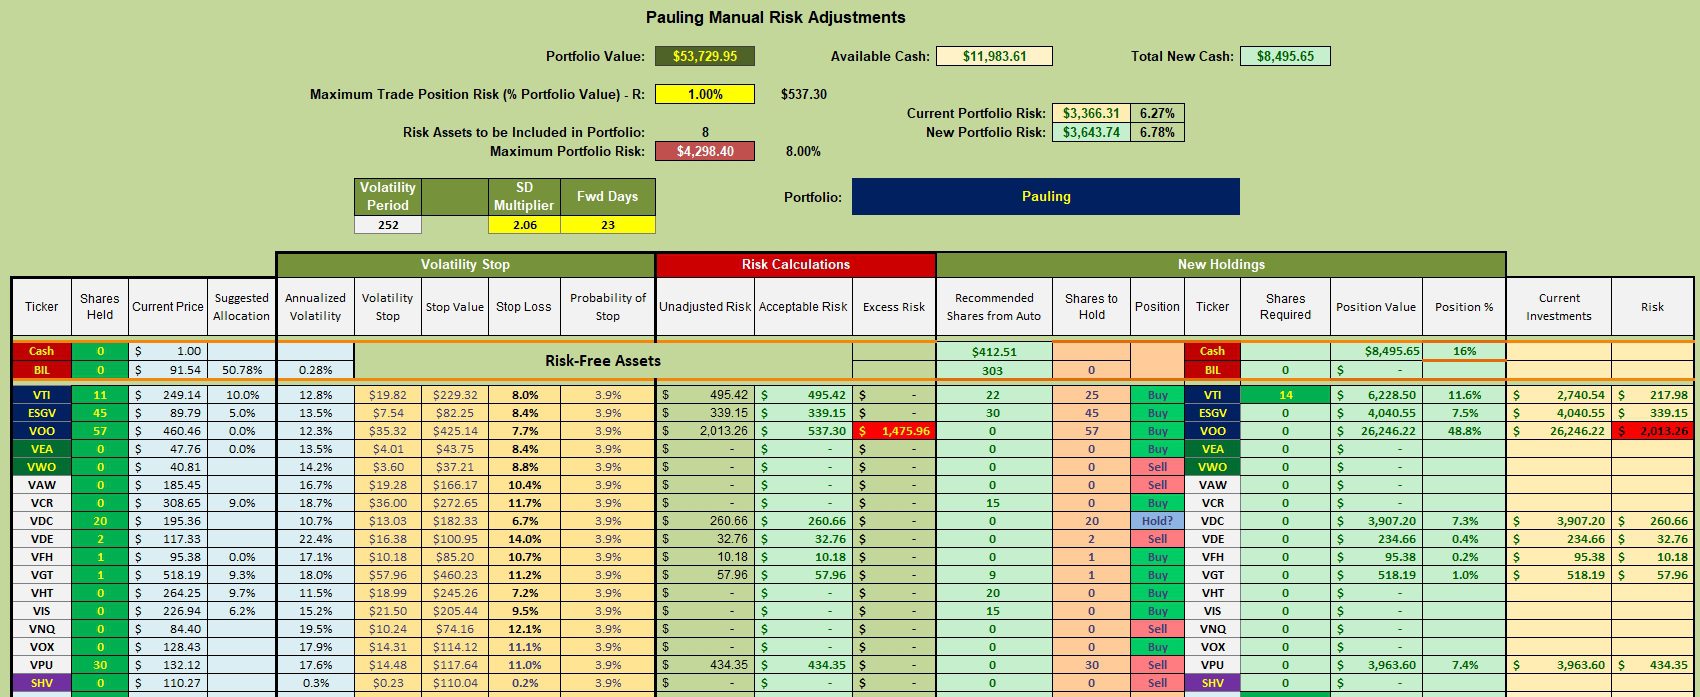The height and width of the screenshot is (697, 1700).
Task: Click the Shares Required column header
Action: (1285, 307)
